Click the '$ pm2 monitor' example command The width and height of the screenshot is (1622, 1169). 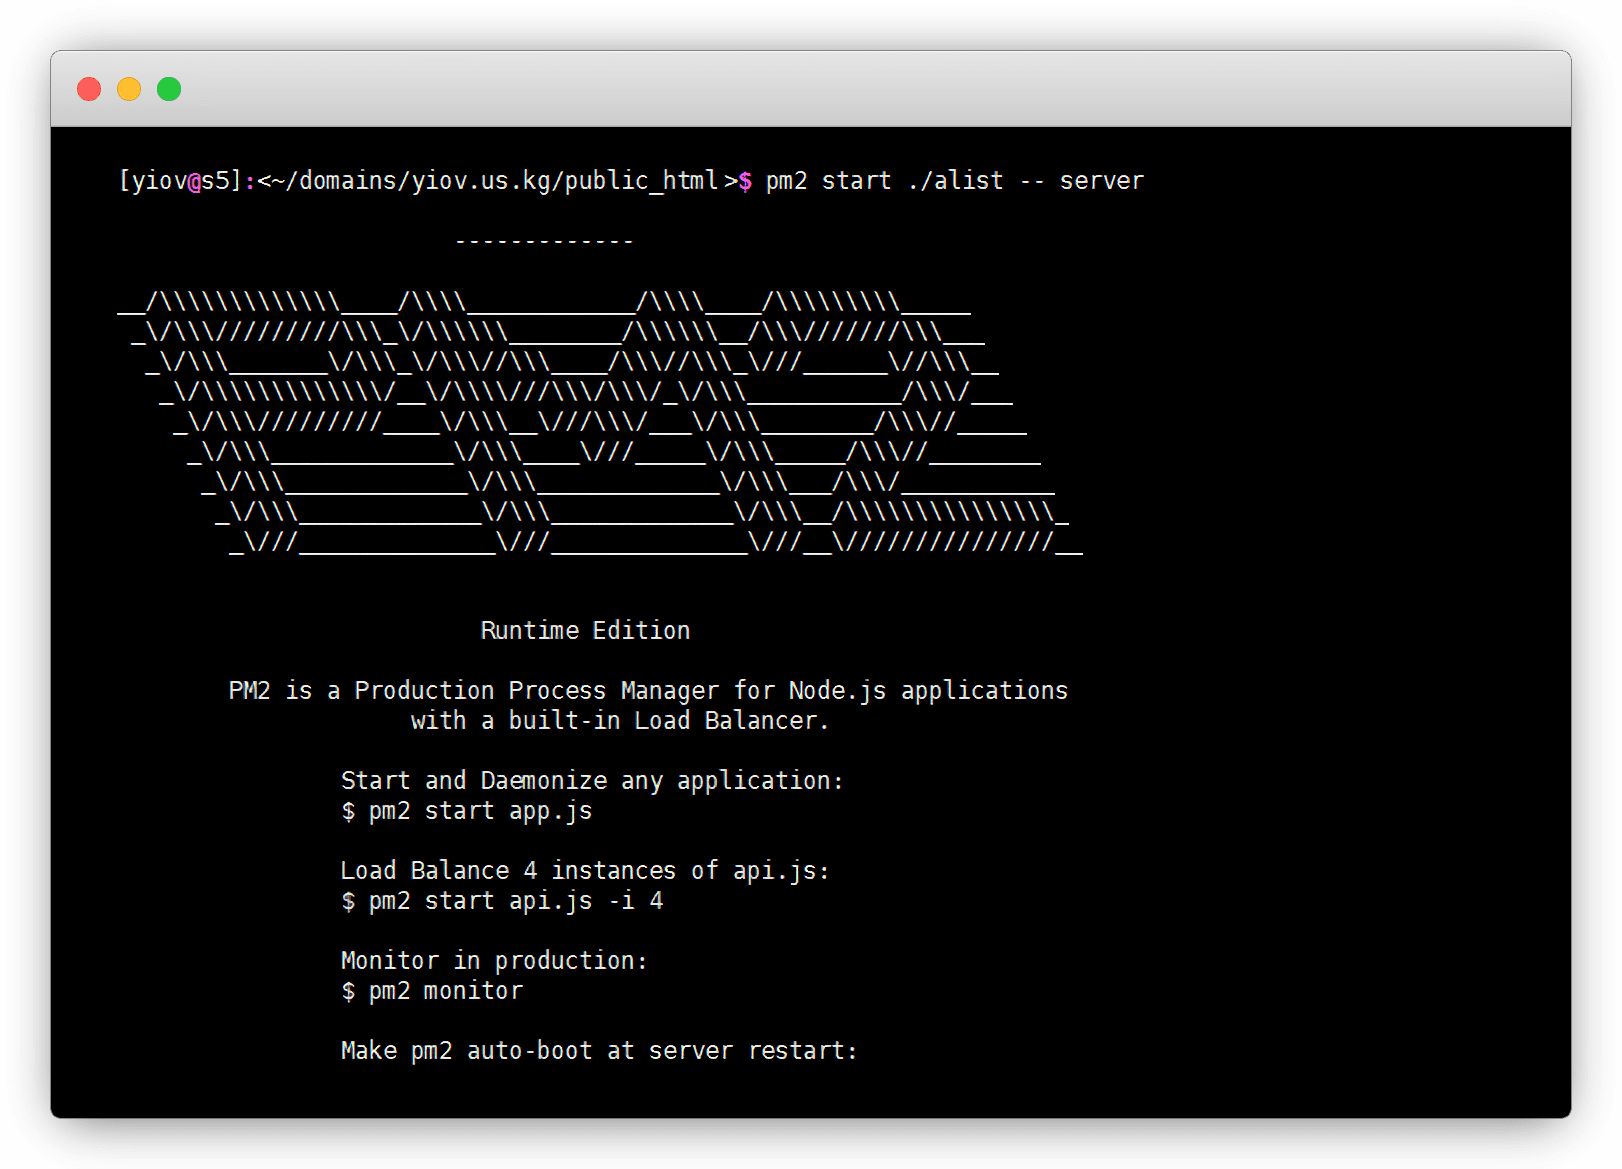point(432,991)
